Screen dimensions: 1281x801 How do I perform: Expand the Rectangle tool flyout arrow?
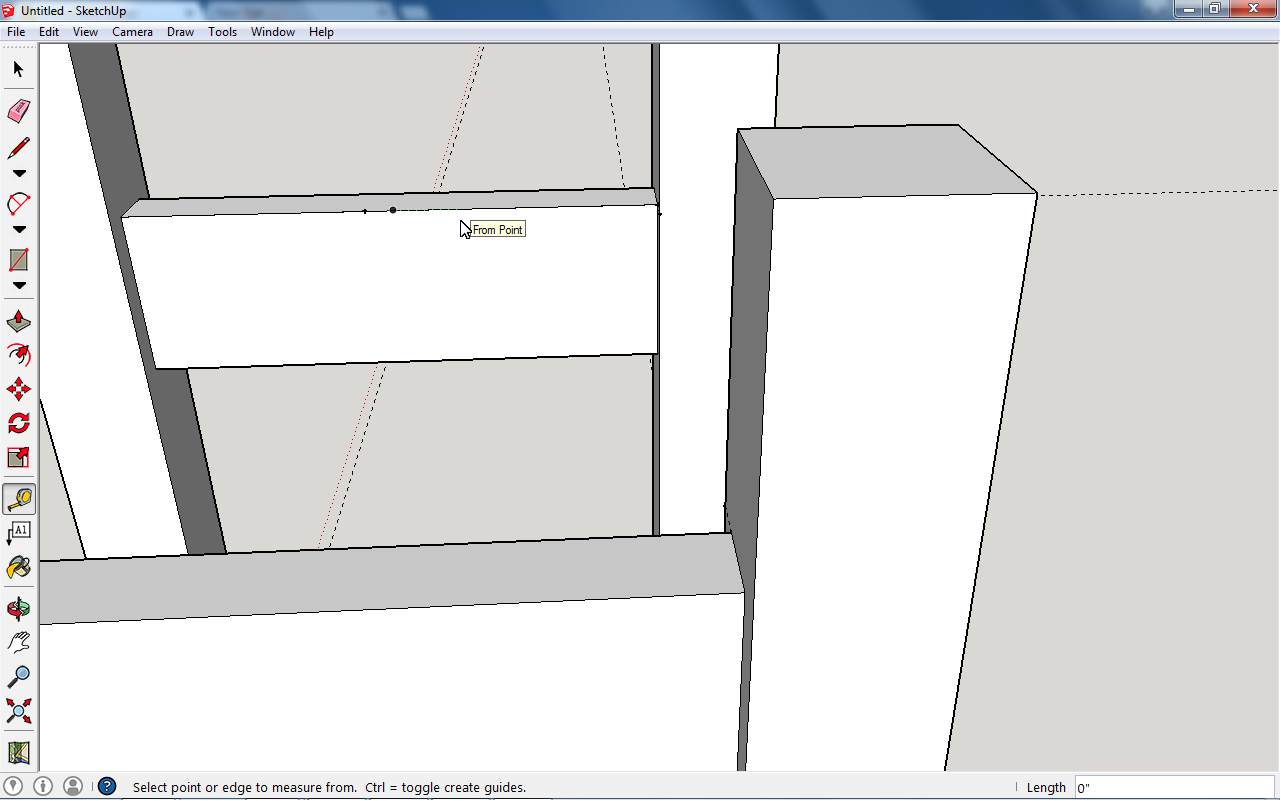(x=18, y=285)
